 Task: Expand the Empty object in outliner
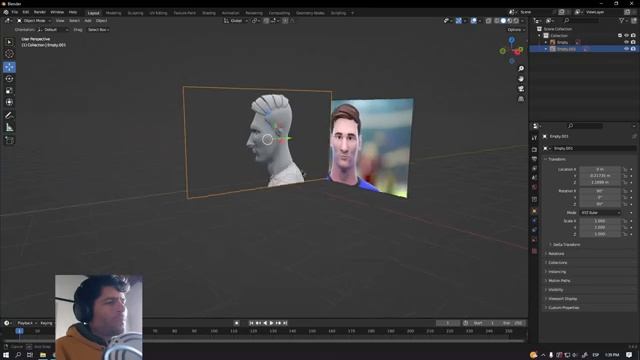click(x=546, y=42)
